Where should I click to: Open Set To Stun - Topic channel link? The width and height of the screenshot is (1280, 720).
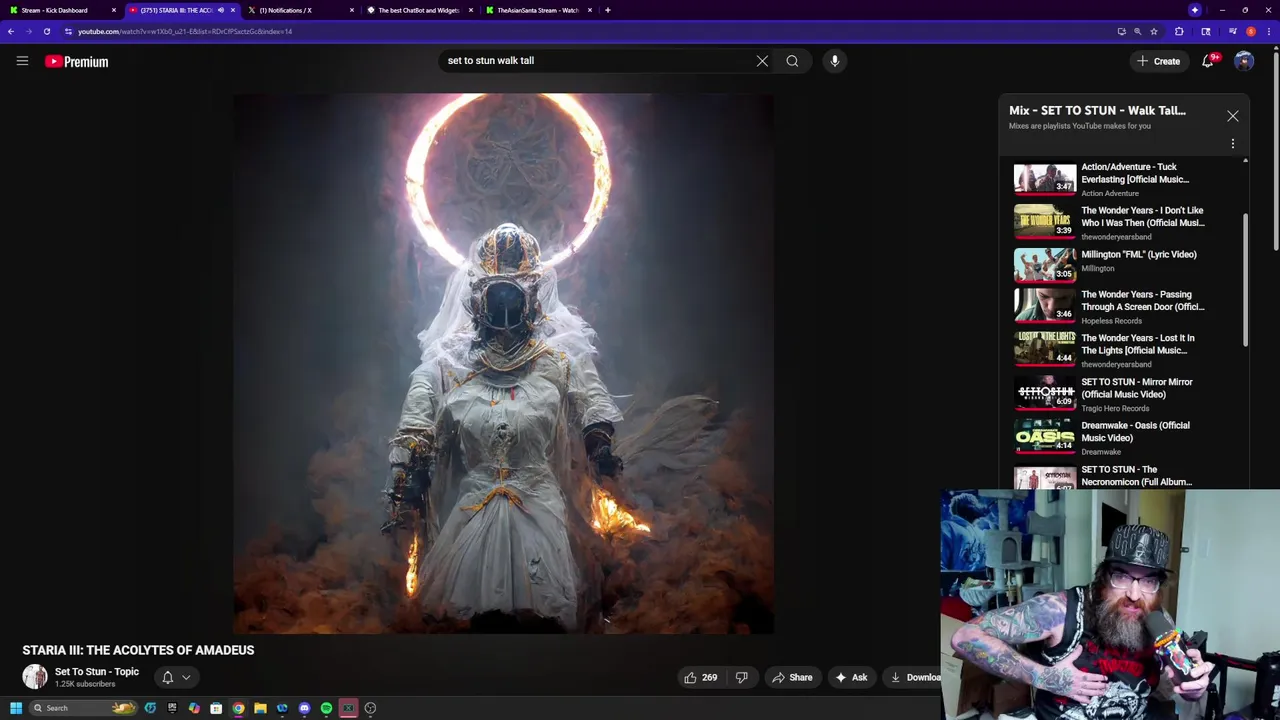point(97,672)
